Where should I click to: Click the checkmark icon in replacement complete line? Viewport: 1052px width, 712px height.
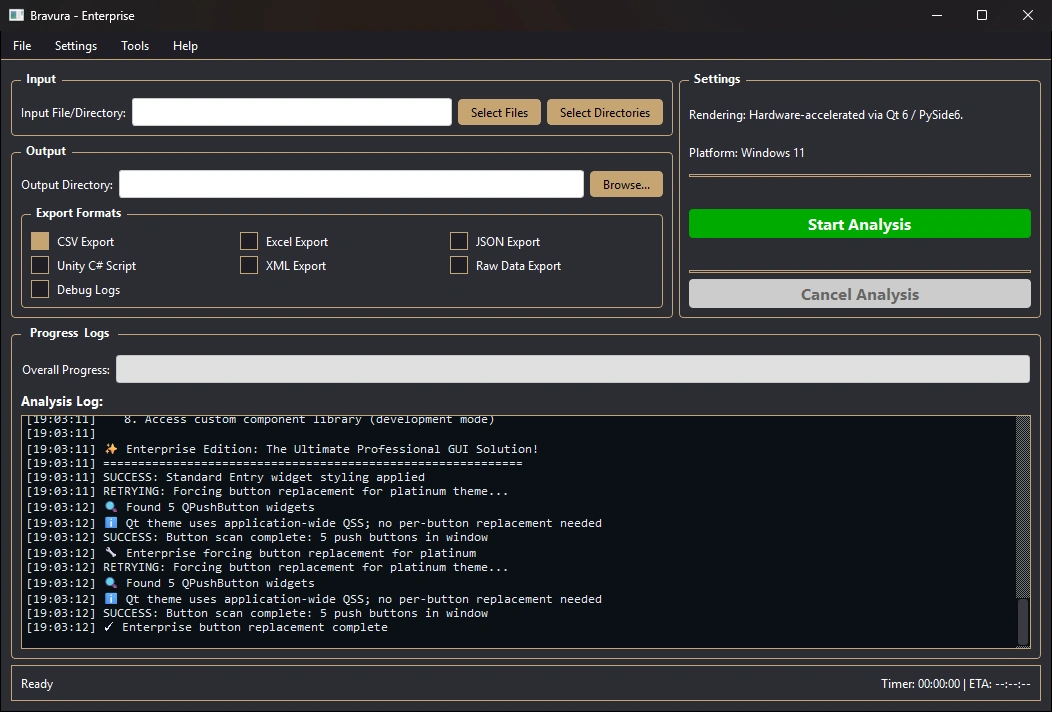109,627
